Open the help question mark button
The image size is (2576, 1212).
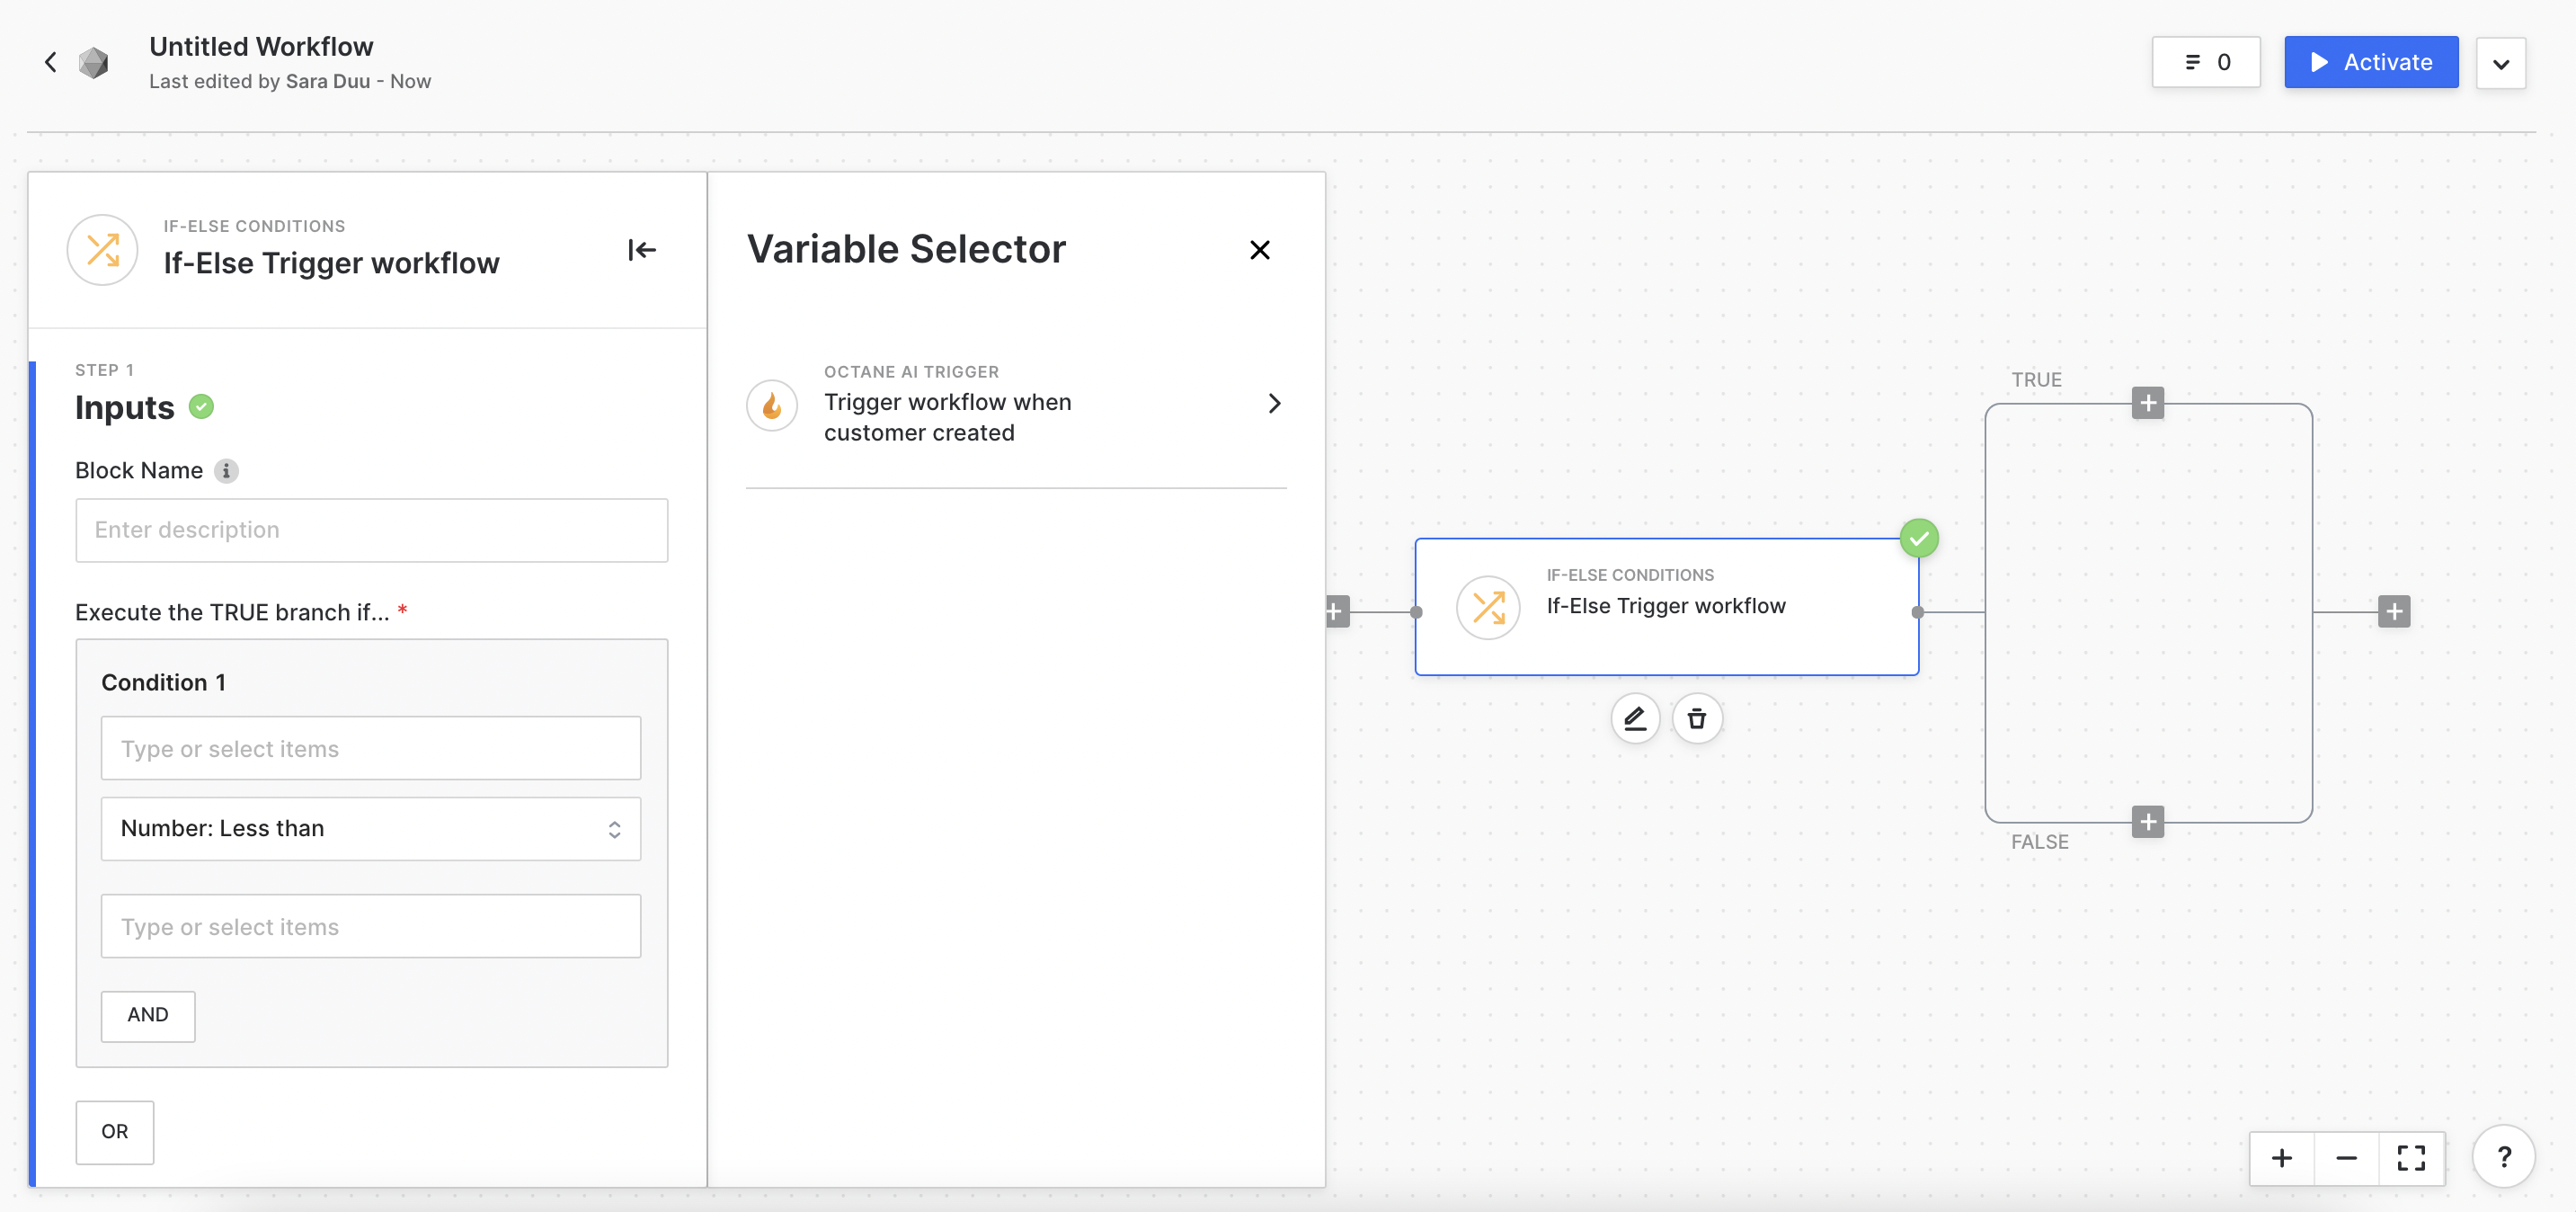[x=2503, y=1157]
